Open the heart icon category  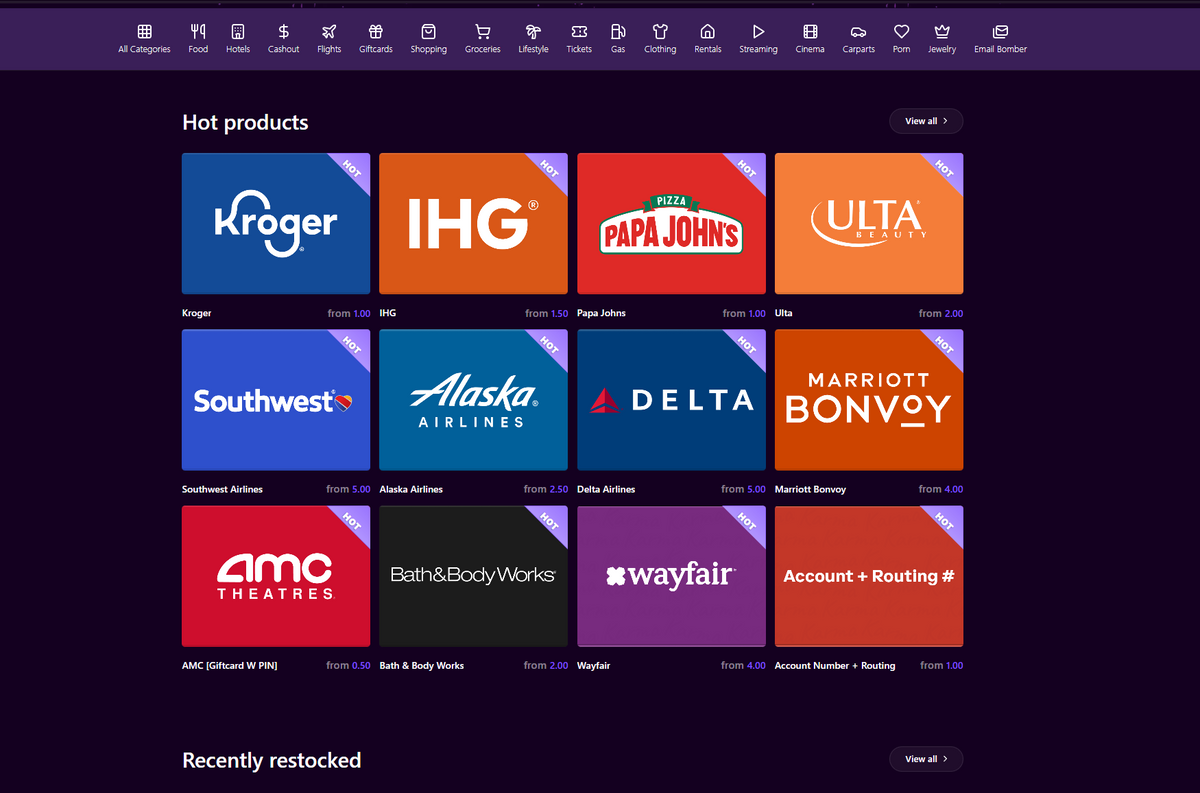point(902,32)
